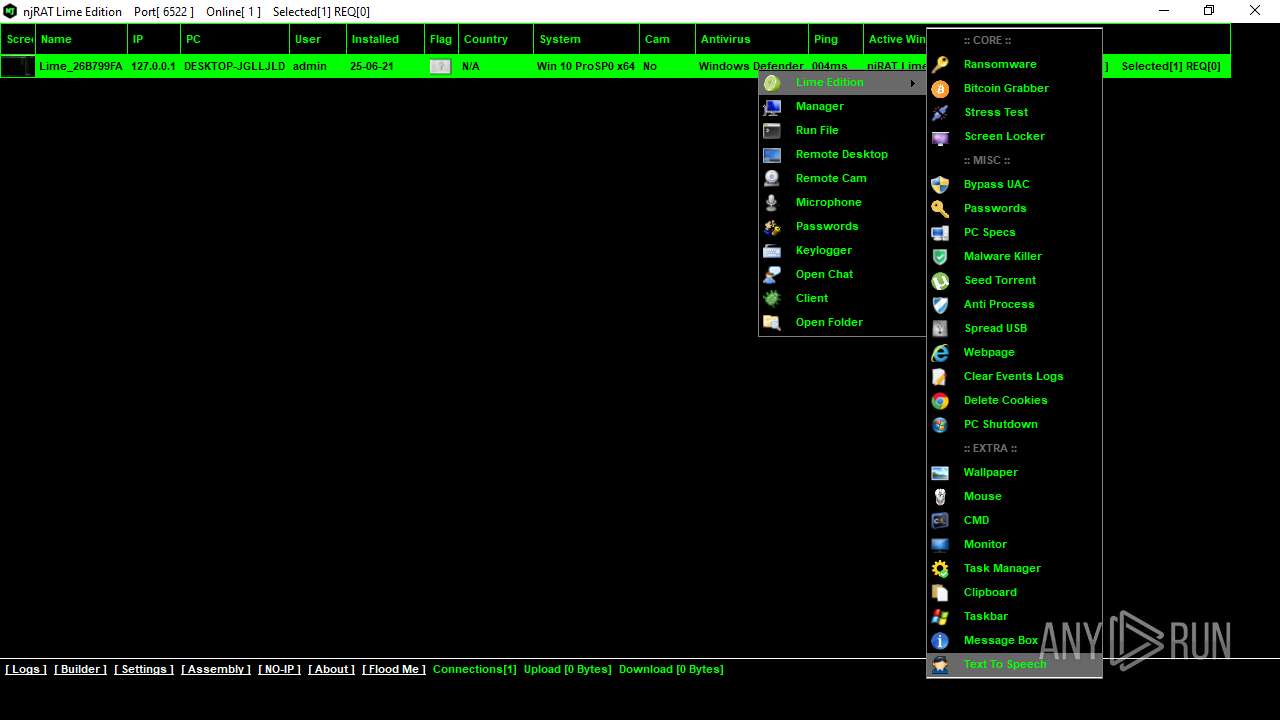Click the Webpage browser icon
The image size is (1280, 720).
coord(940,352)
